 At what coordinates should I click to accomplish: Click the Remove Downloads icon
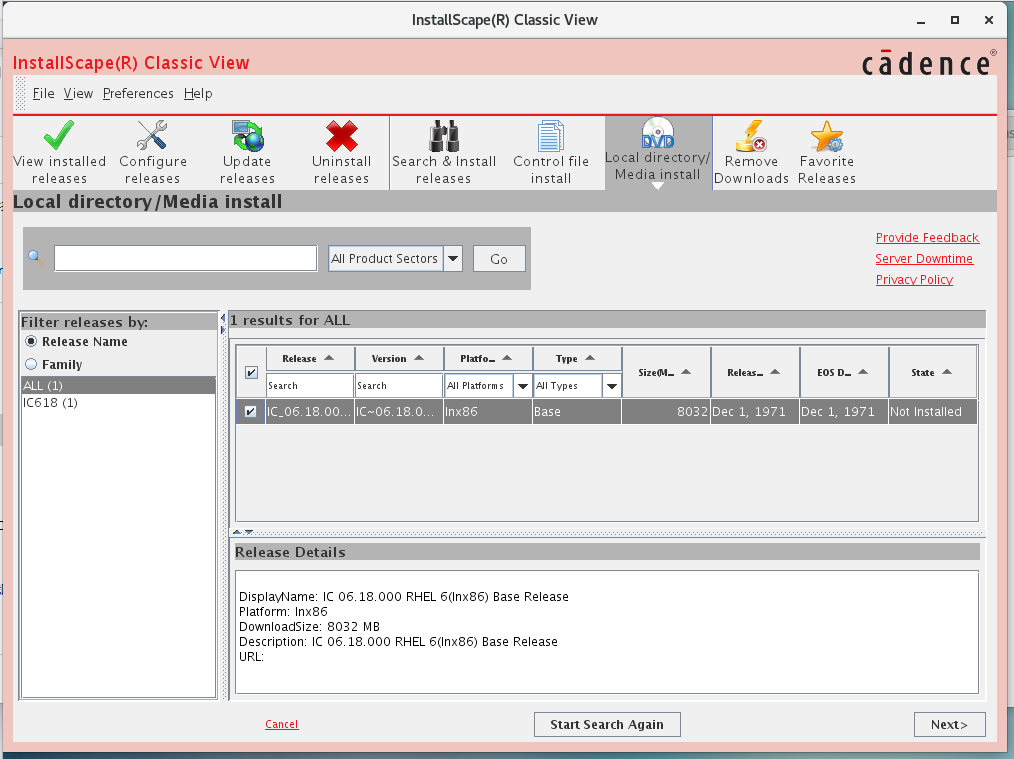[751, 136]
